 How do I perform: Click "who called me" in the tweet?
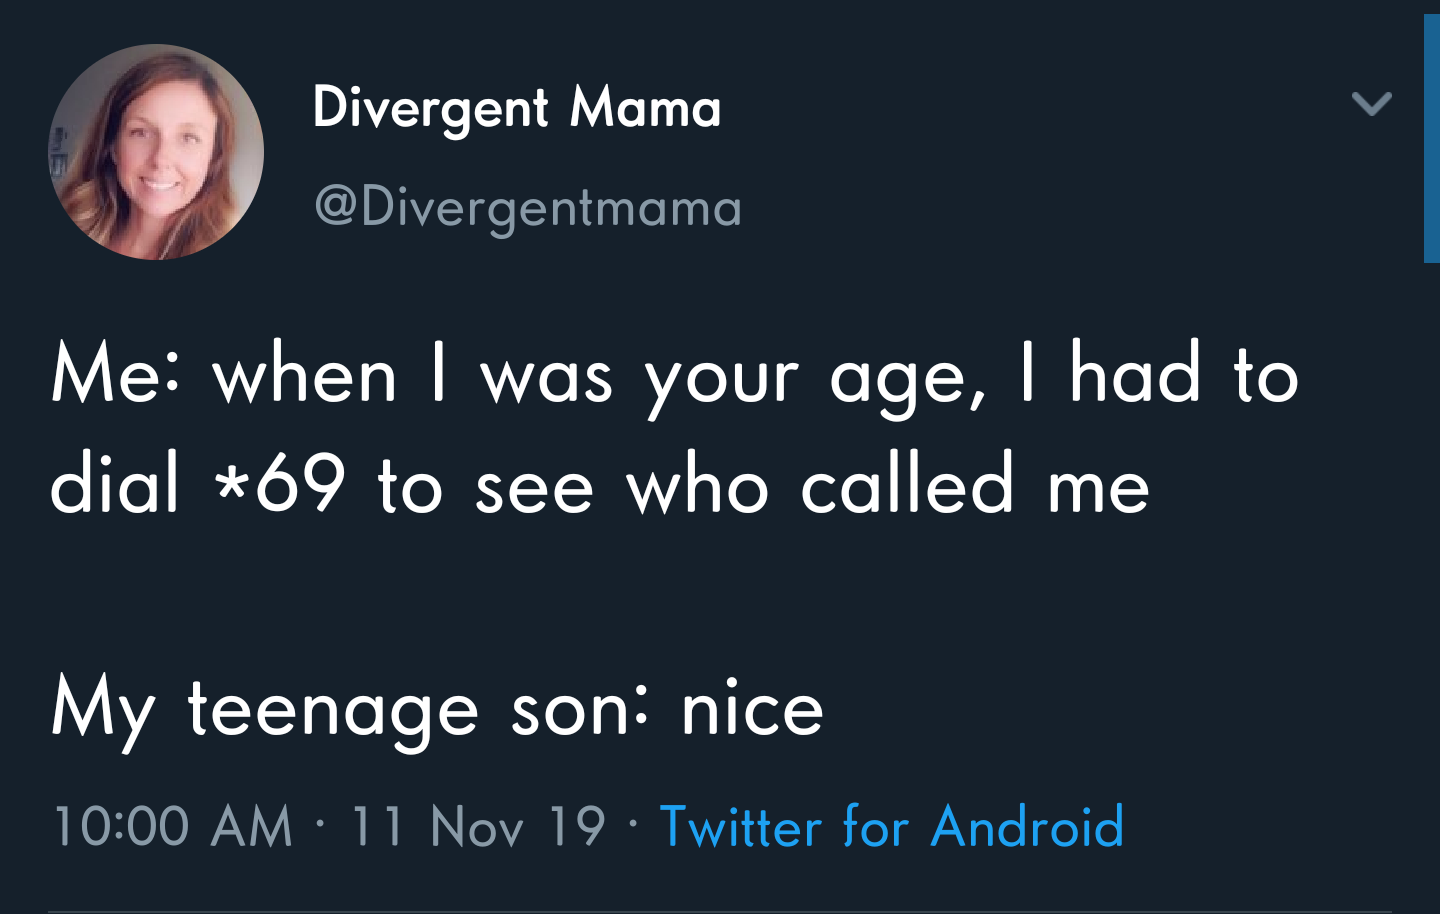888,485
